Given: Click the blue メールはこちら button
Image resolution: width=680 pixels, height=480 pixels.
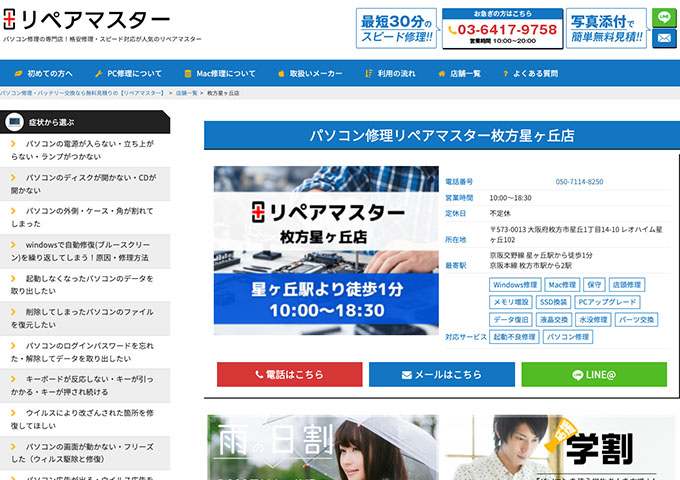Looking at the screenshot, I should pyautogui.click(x=442, y=374).
